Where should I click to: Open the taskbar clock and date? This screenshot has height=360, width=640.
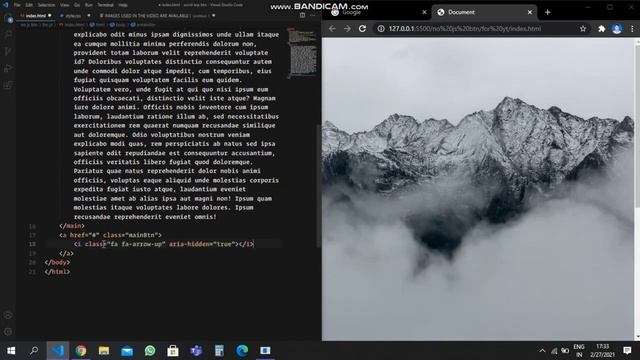click(603, 351)
